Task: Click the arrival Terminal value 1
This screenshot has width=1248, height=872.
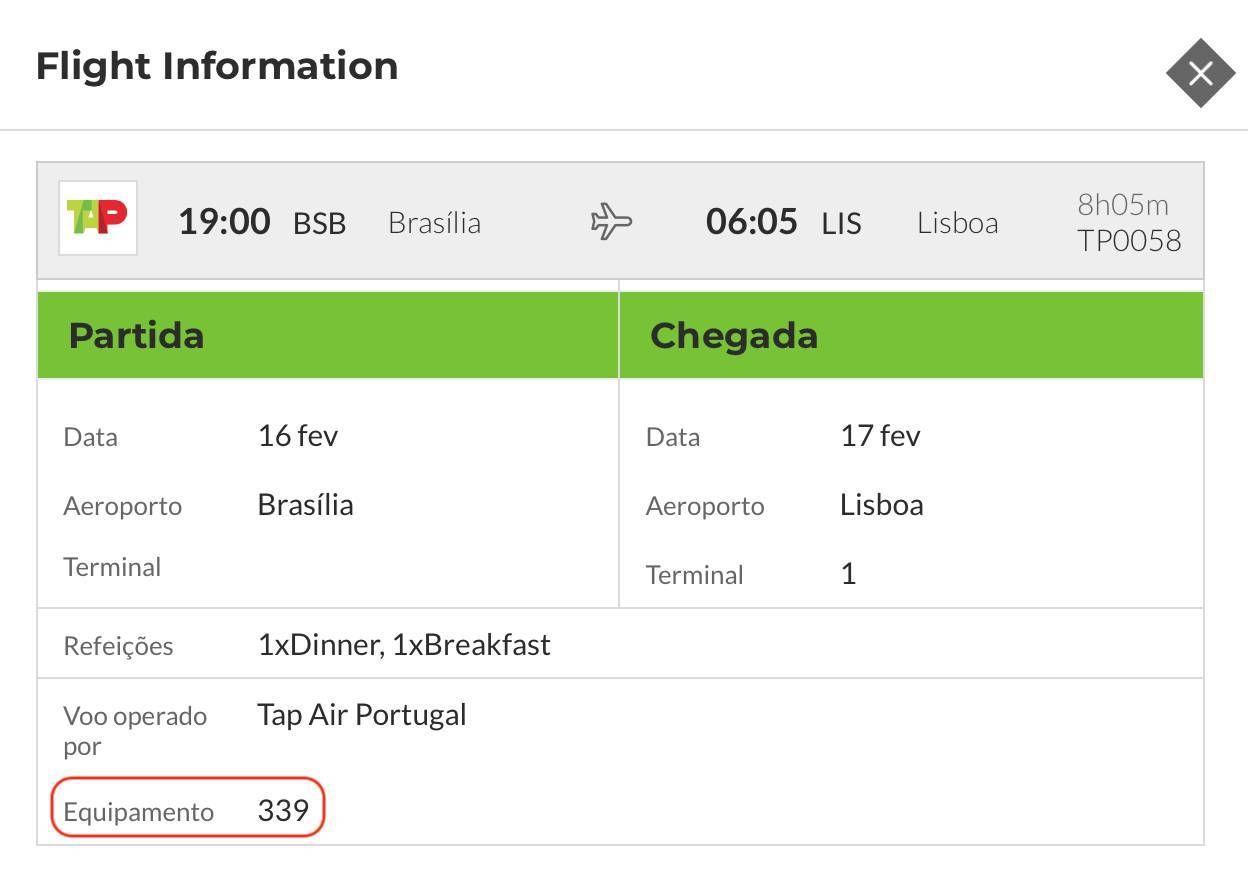Action: tap(848, 575)
